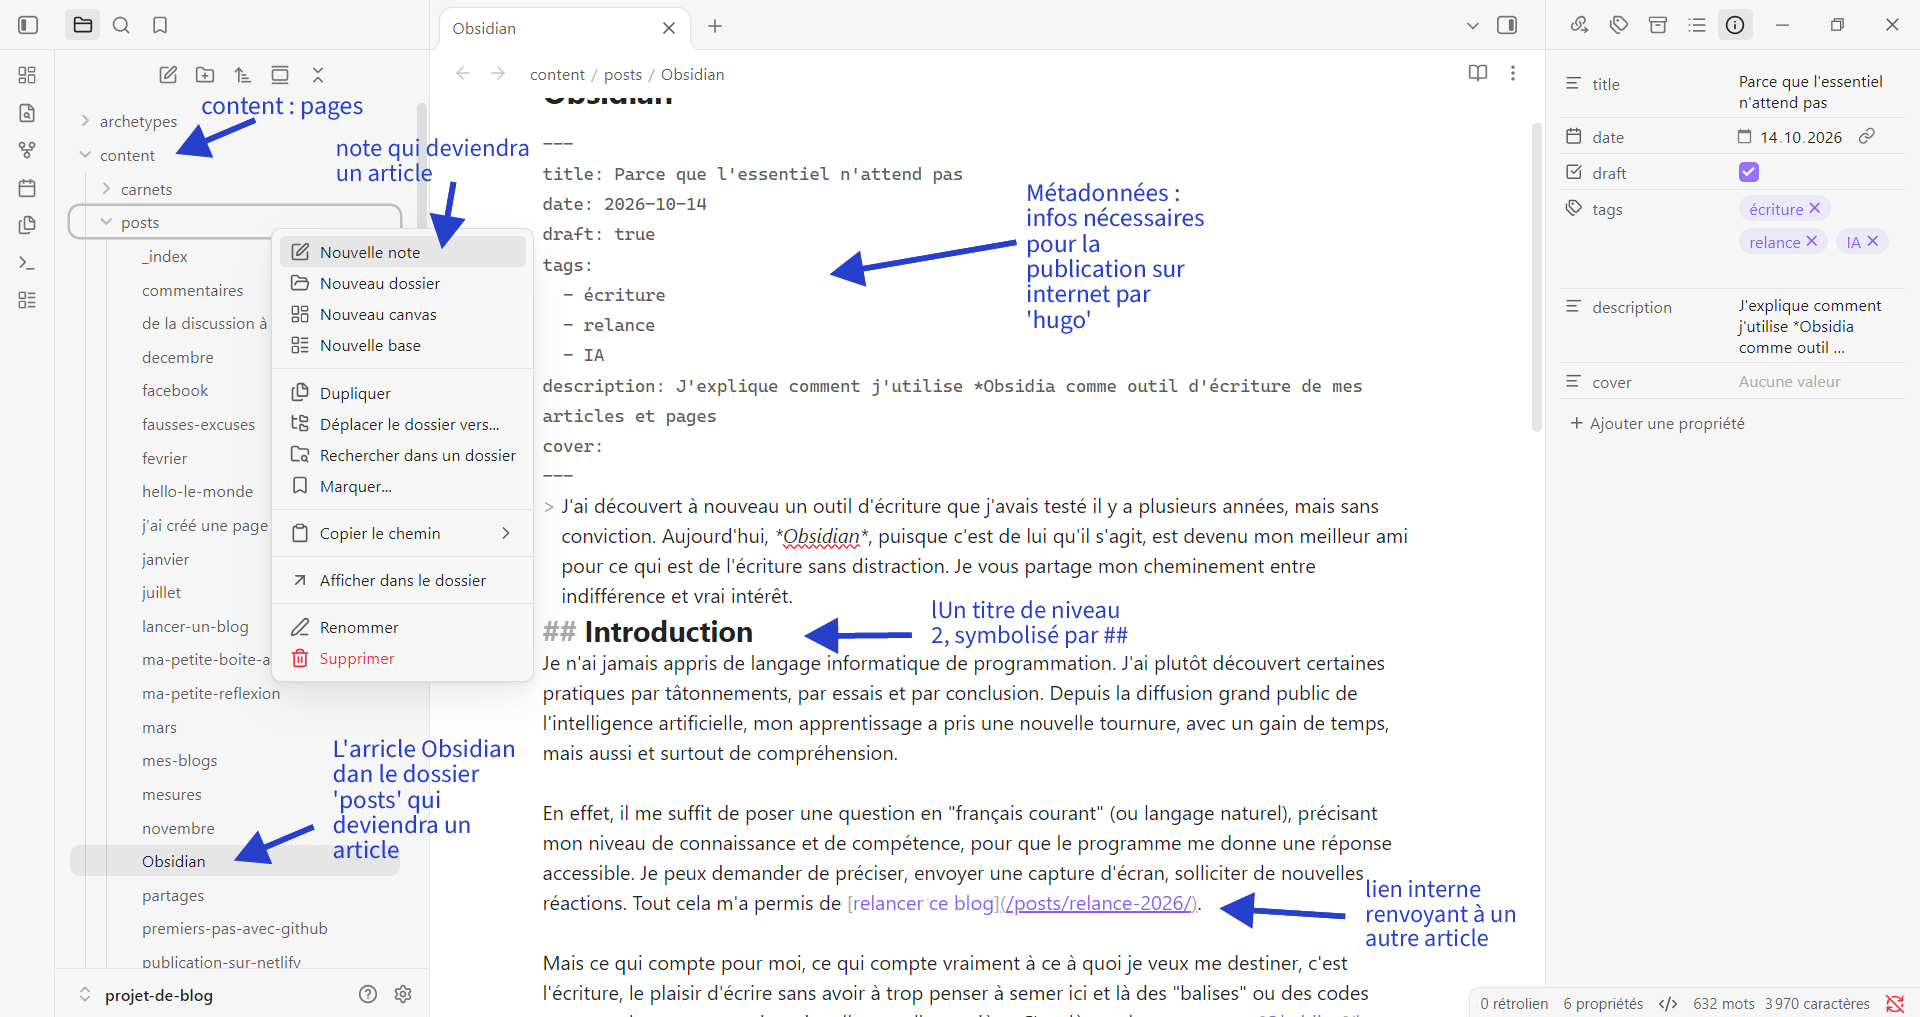Remove the relance tag
The image size is (1920, 1017).
(1812, 241)
